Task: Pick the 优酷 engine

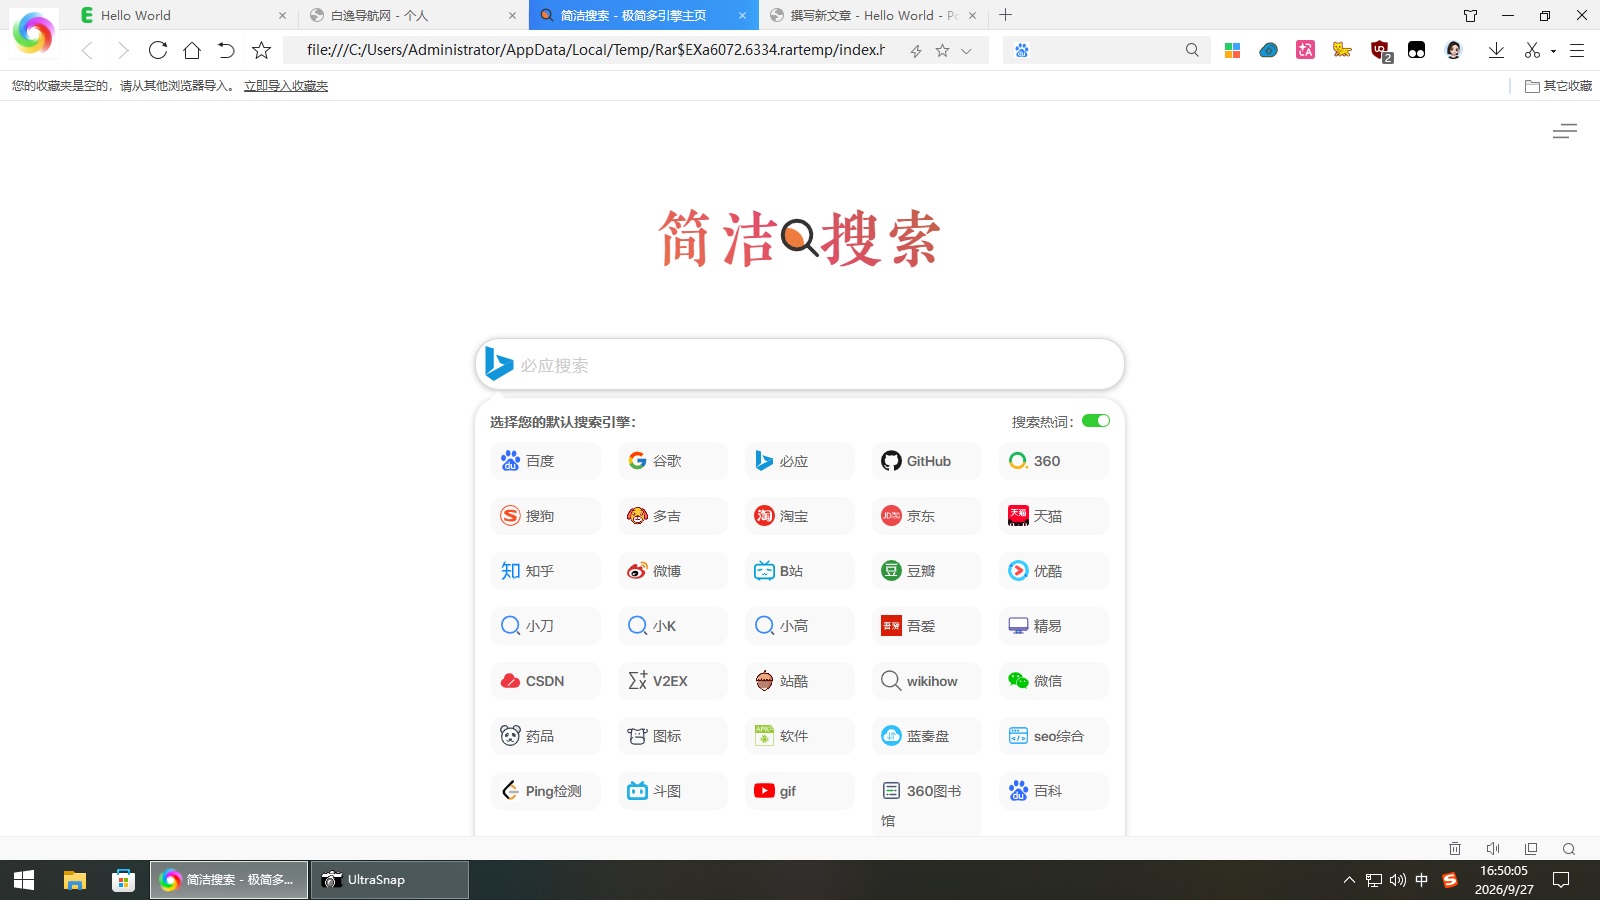Action: [x=1053, y=571]
